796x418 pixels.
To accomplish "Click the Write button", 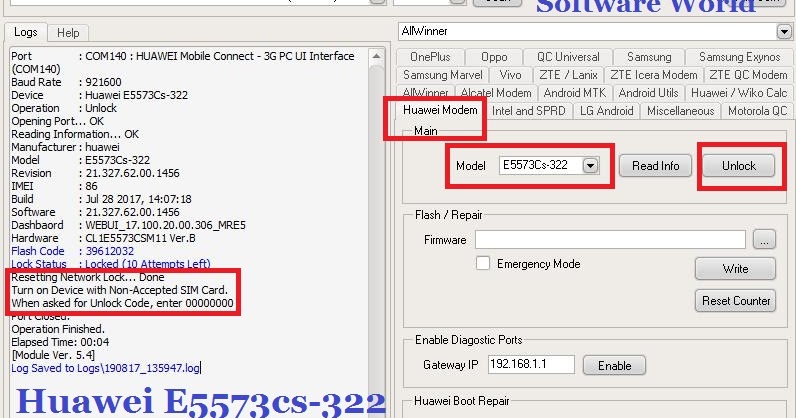I will (x=735, y=269).
